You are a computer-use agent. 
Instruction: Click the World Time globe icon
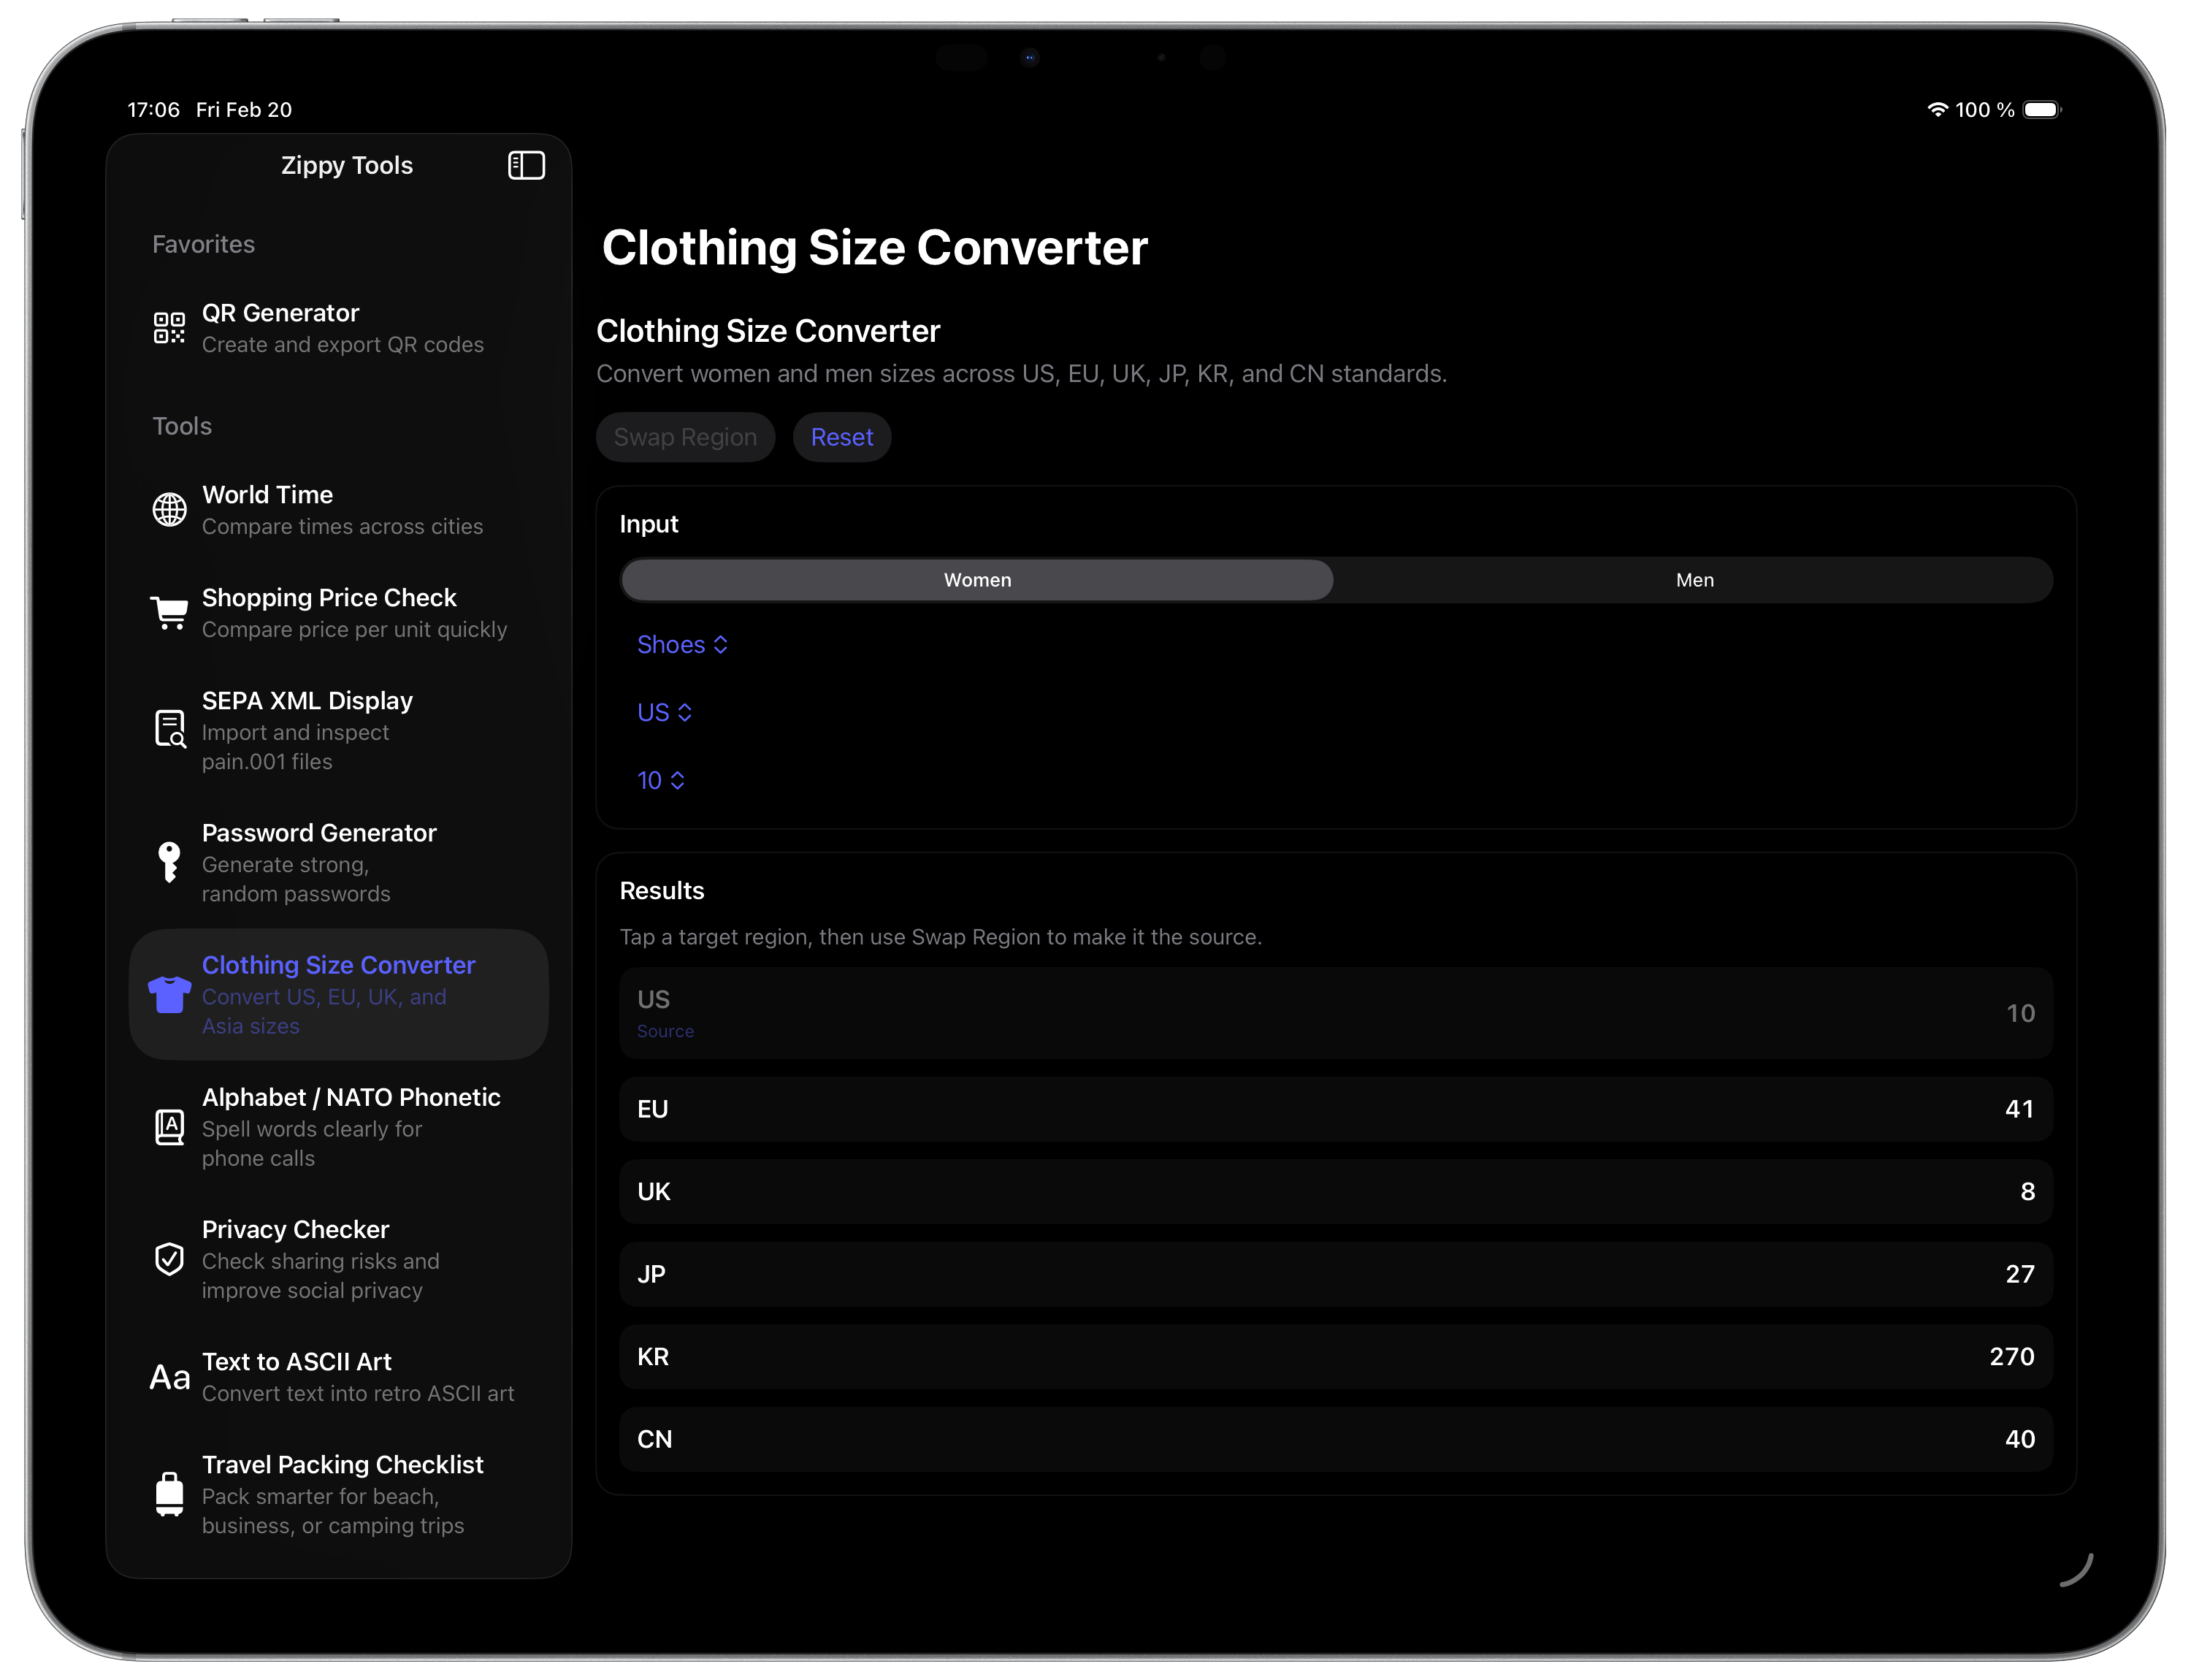[169, 510]
